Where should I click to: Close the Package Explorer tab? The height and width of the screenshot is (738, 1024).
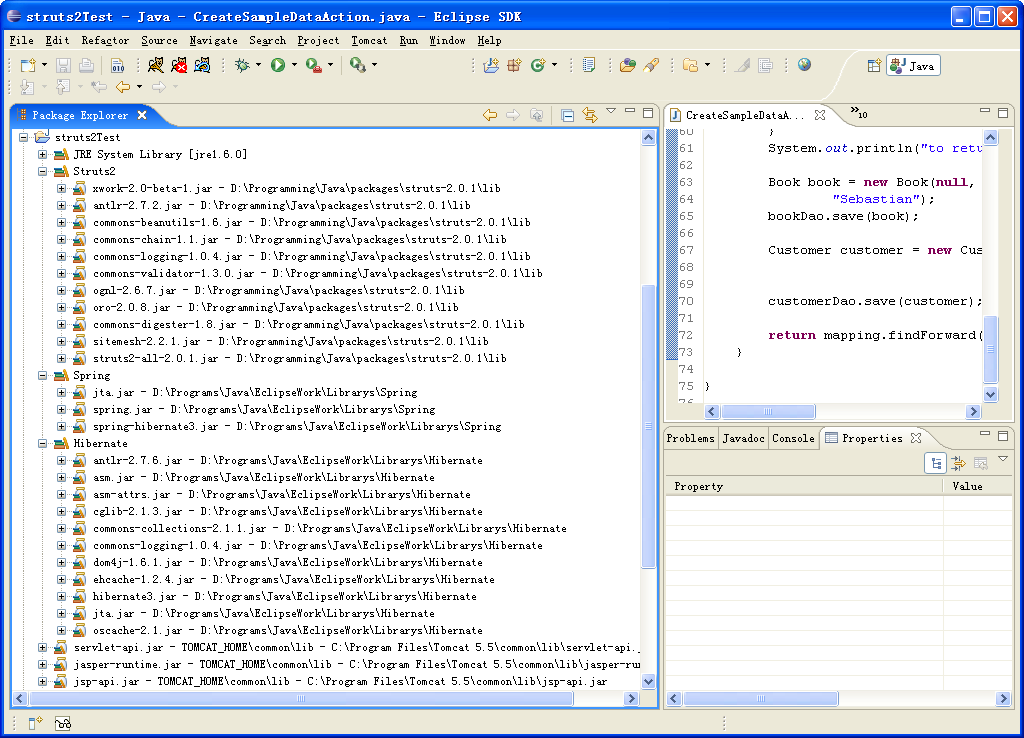pyautogui.click(x=142, y=115)
